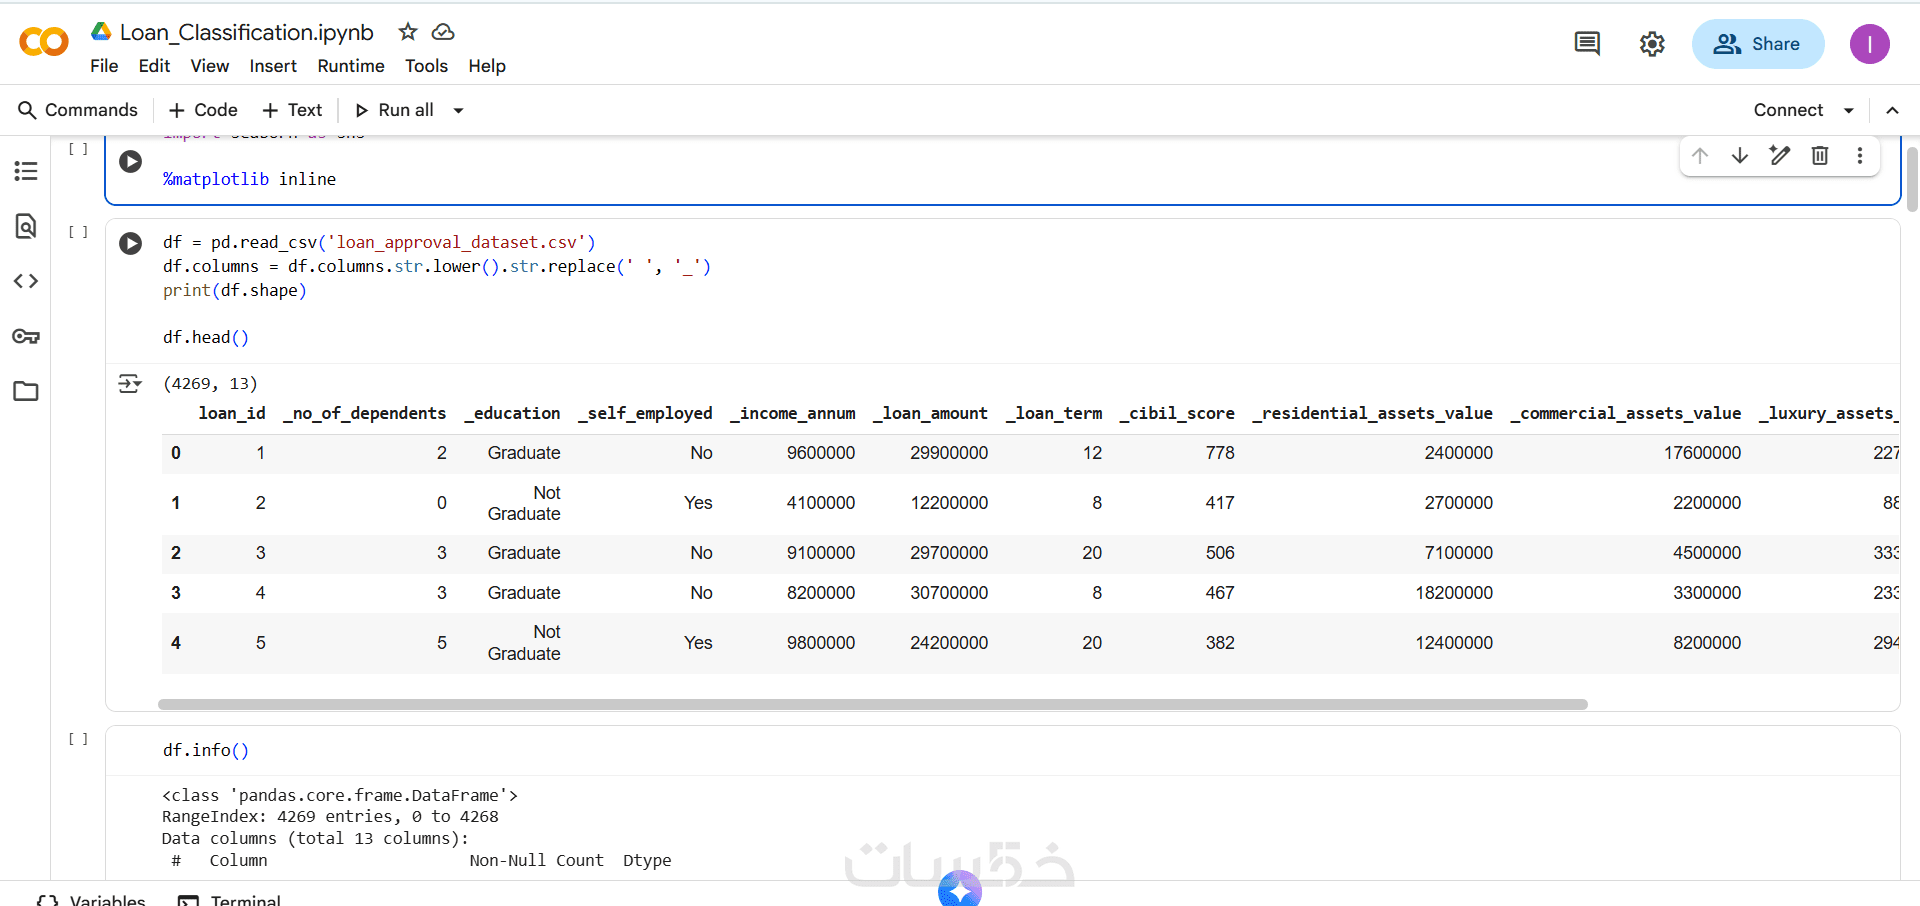Click the _cibil_score column header
This screenshot has height=906, width=1920.
[x=1177, y=413]
